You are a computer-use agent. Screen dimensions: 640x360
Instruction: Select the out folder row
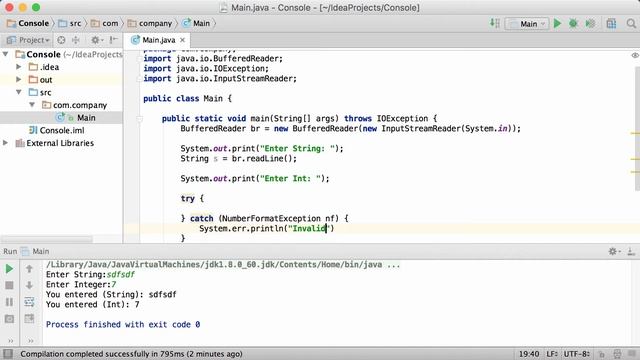(61, 80)
